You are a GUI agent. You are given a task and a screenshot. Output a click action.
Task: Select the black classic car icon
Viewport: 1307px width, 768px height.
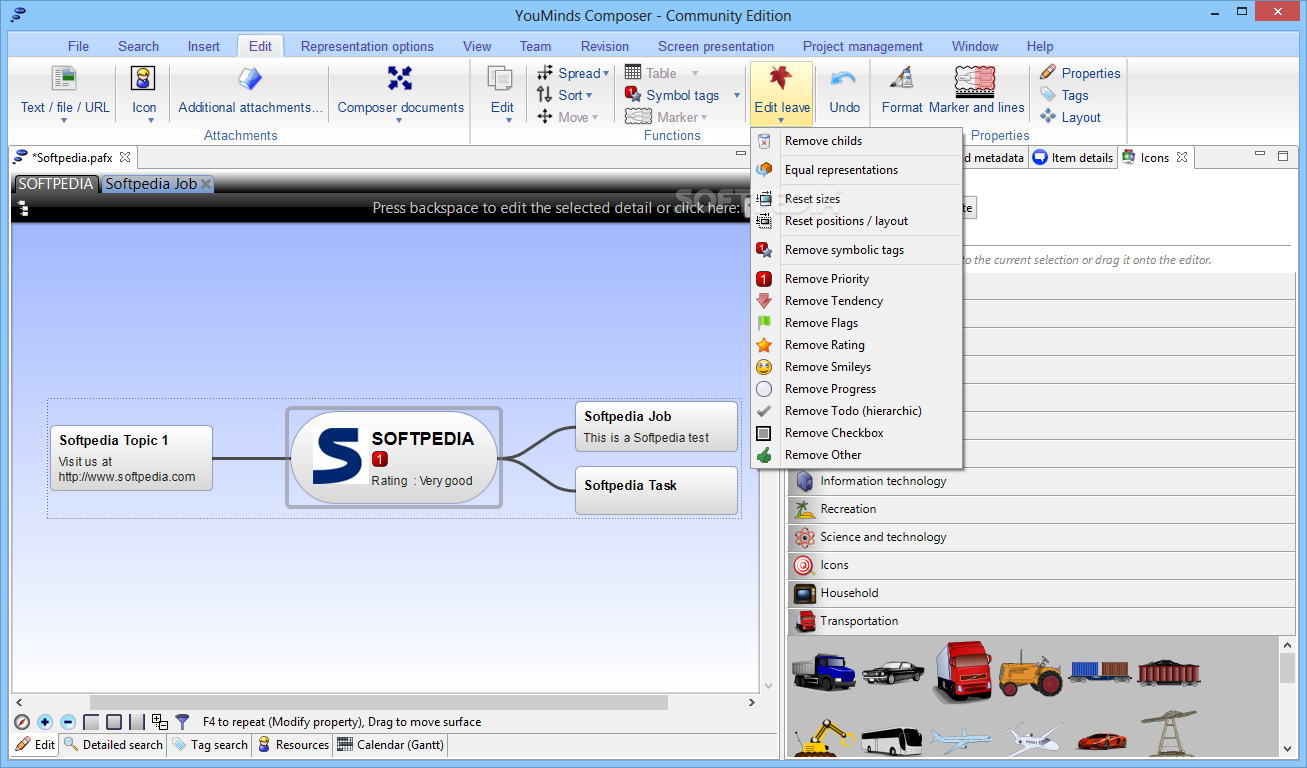891,671
